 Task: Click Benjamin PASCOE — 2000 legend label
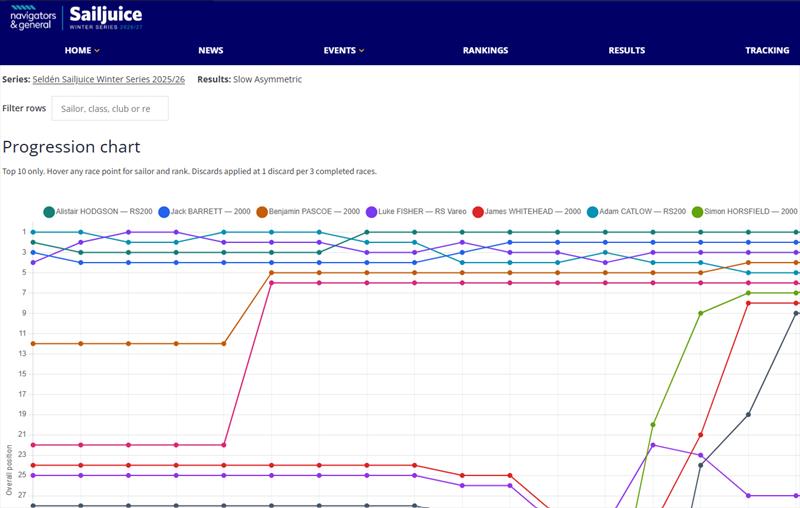[314, 211]
